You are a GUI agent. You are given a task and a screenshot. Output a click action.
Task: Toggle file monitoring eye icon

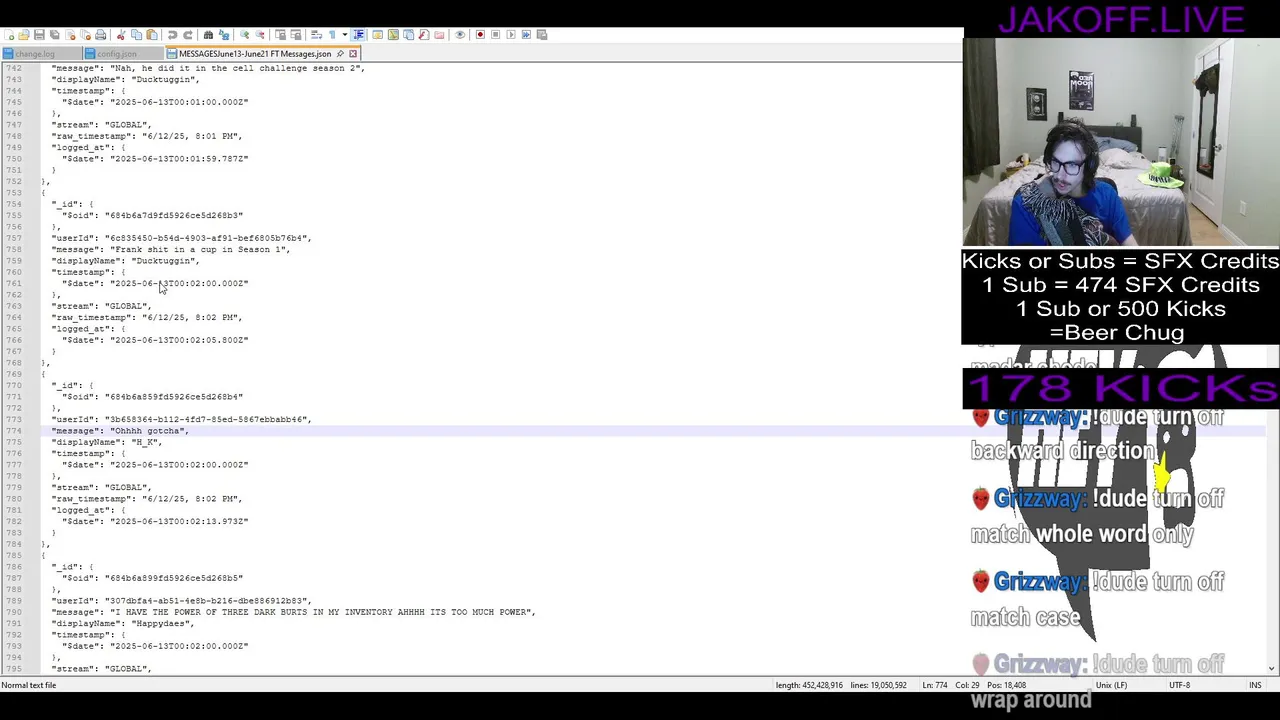point(460,34)
